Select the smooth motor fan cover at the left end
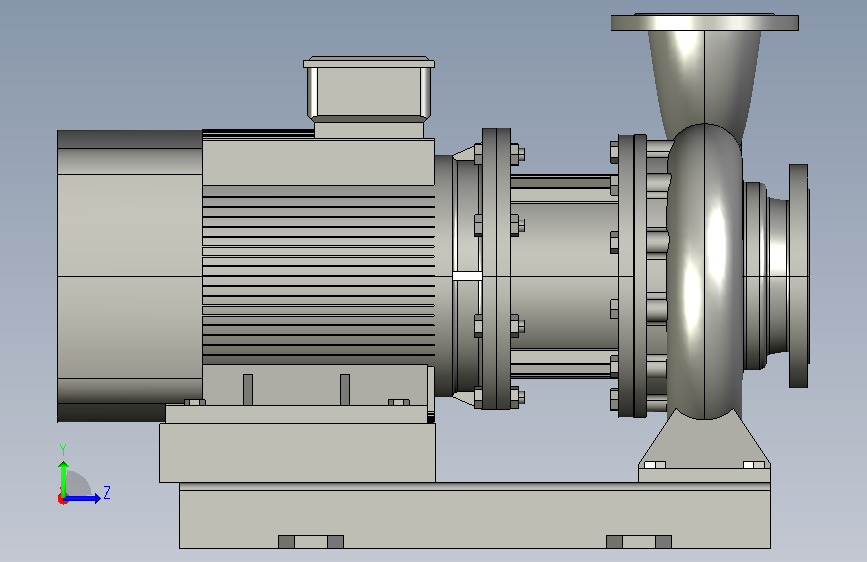Screen dimensions: 867x562 pyautogui.click(x=129, y=276)
